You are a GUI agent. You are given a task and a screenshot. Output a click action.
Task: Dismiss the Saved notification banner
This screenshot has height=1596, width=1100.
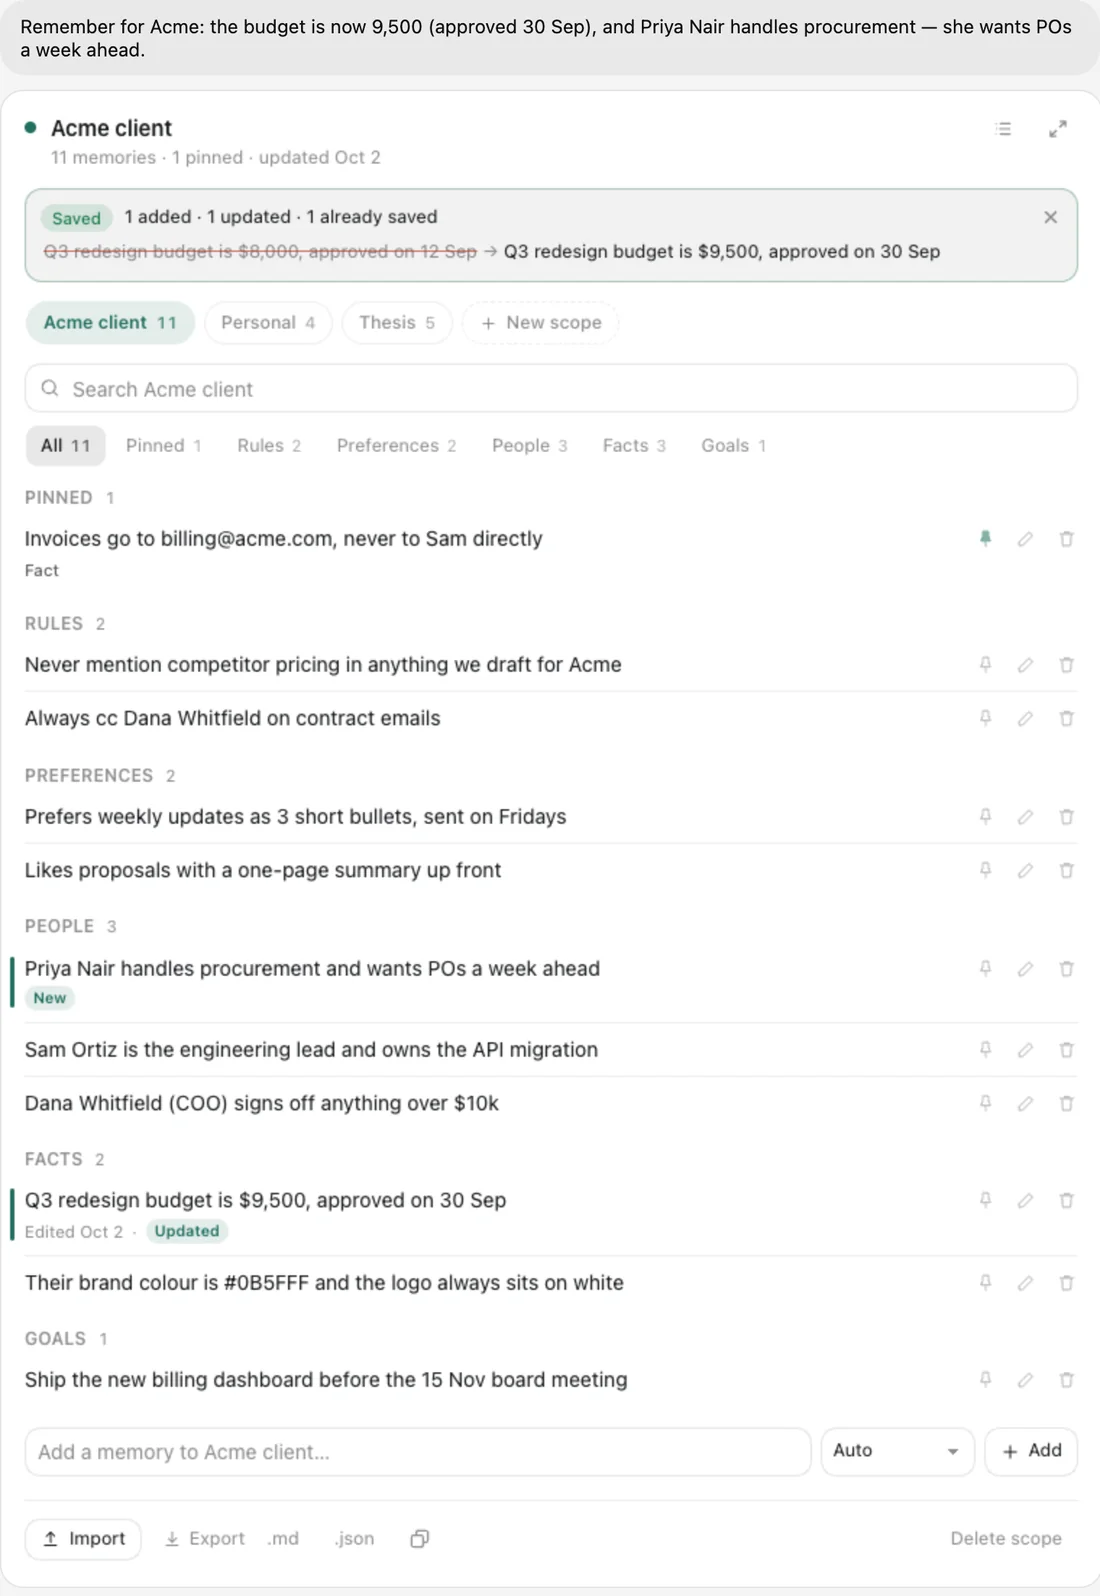1050,217
